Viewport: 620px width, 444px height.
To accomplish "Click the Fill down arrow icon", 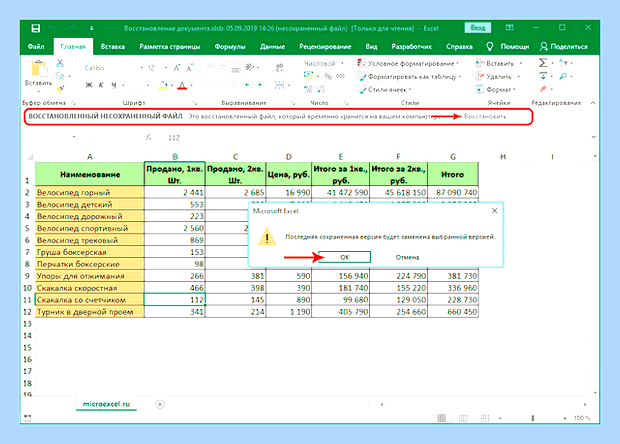I will [x=543, y=76].
